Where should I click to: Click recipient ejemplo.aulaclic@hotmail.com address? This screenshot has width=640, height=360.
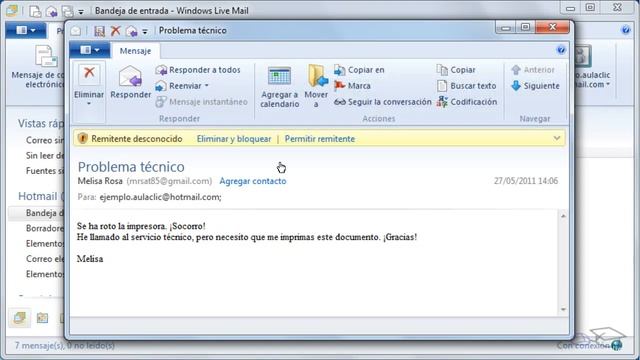160,197
